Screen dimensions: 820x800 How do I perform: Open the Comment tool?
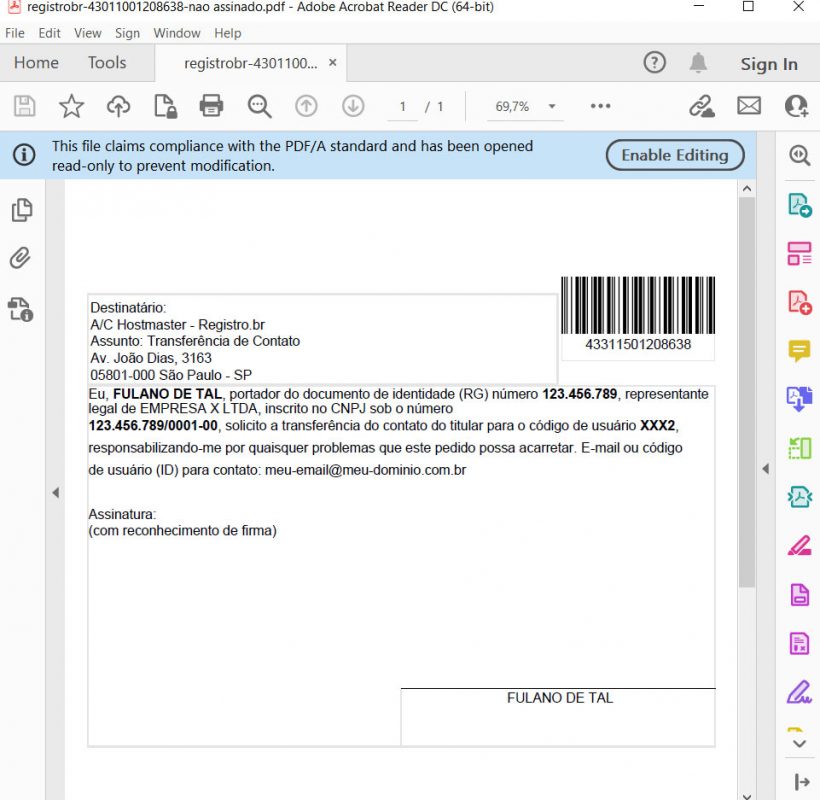tap(797, 350)
